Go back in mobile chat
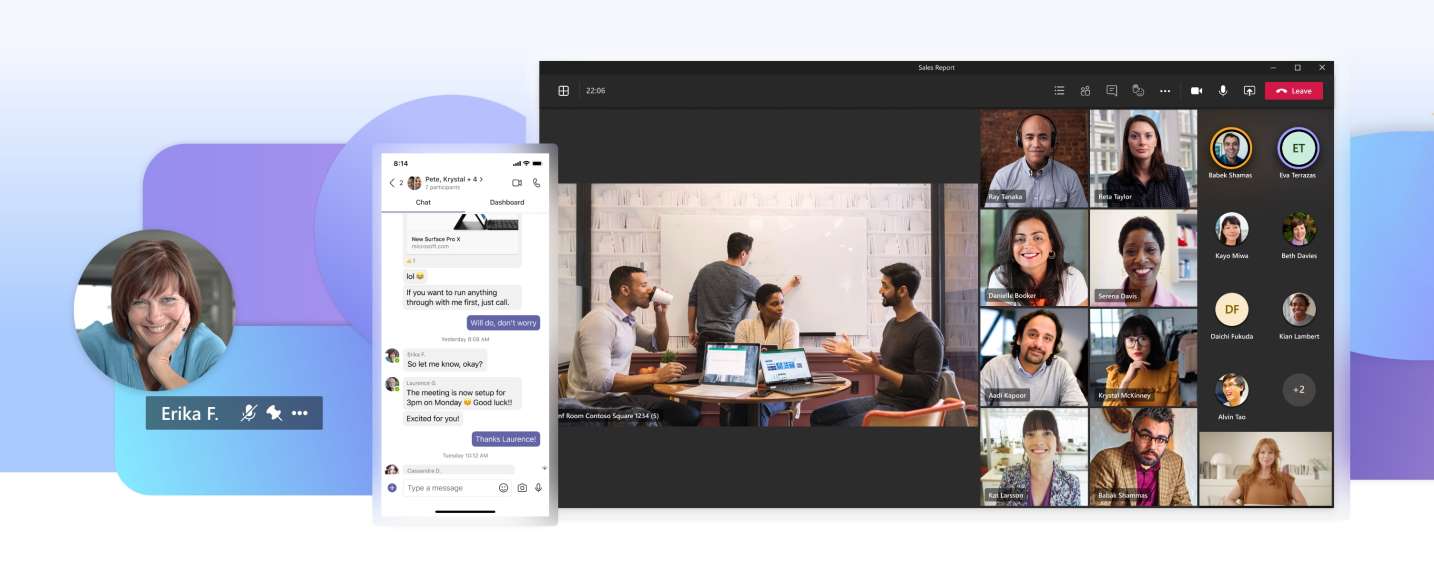 coord(392,182)
